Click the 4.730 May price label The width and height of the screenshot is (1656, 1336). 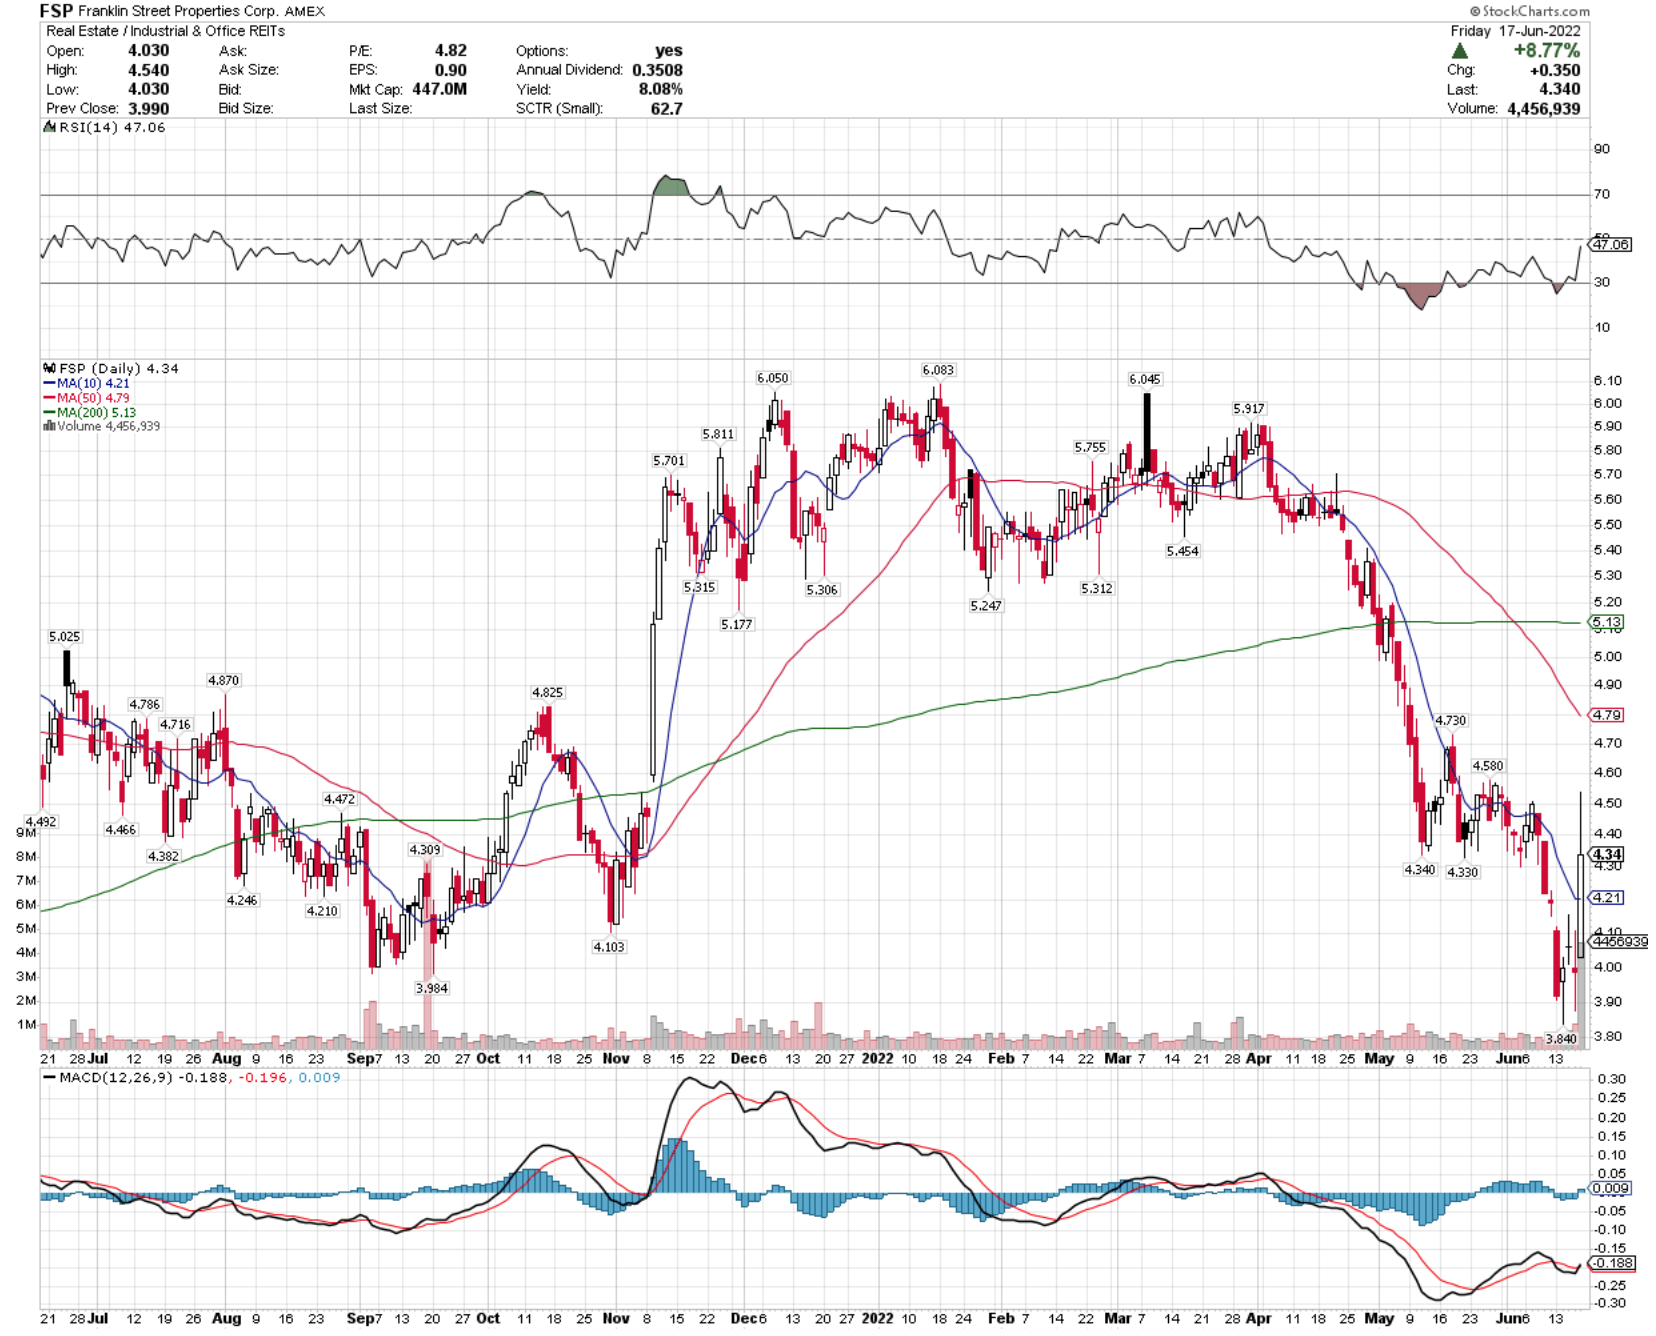pyautogui.click(x=1450, y=720)
